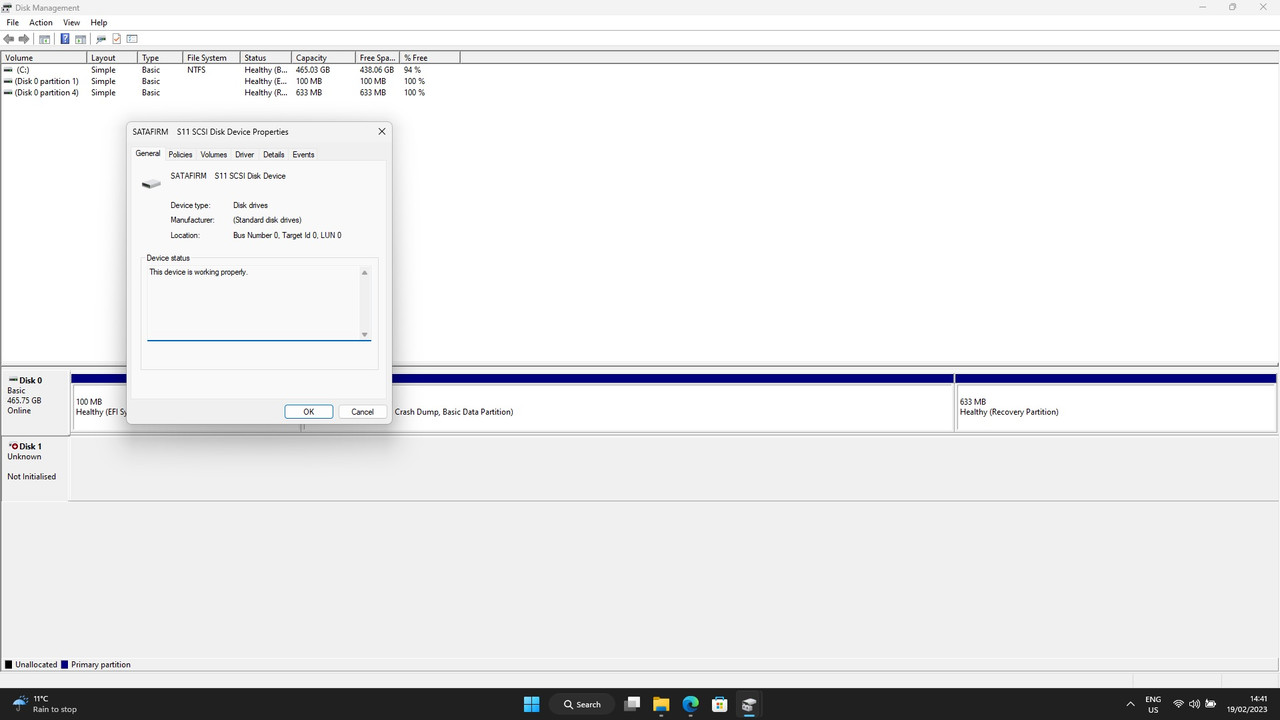Image resolution: width=1280 pixels, height=720 pixels.
Task: Switch to the Events tab
Action: [x=303, y=154]
